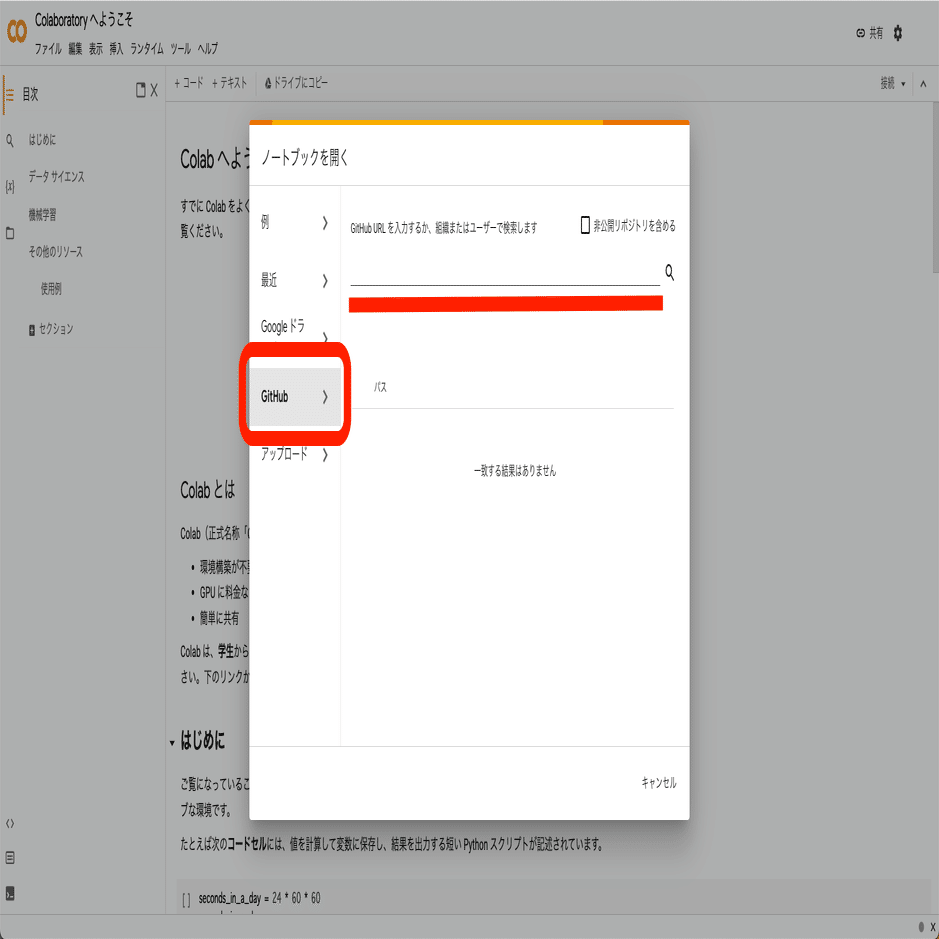Collapse the header with the caret icon
Screen dimensions: 939x939
click(x=923, y=84)
